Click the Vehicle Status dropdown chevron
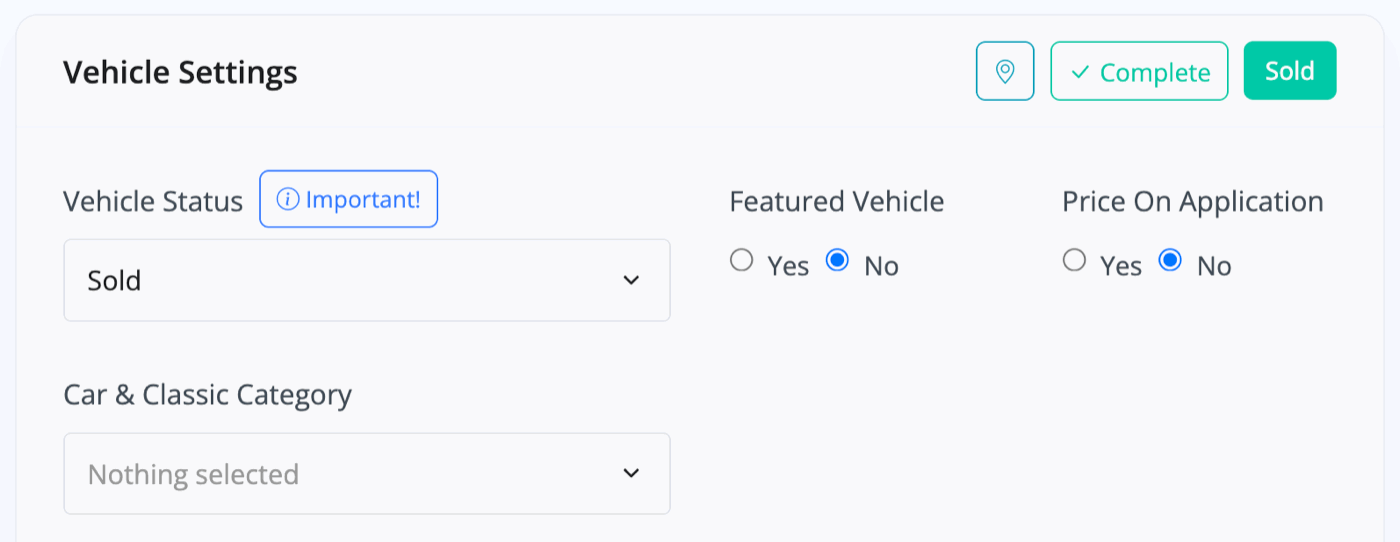Viewport: 1400px width, 542px height. point(631,280)
